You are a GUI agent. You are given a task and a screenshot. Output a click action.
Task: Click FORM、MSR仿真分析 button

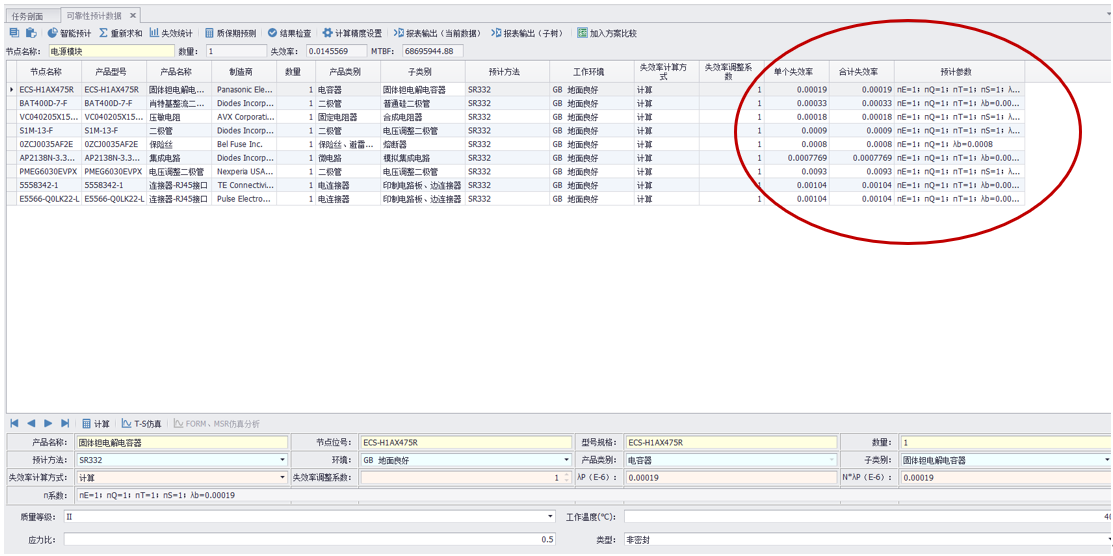point(216,424)
